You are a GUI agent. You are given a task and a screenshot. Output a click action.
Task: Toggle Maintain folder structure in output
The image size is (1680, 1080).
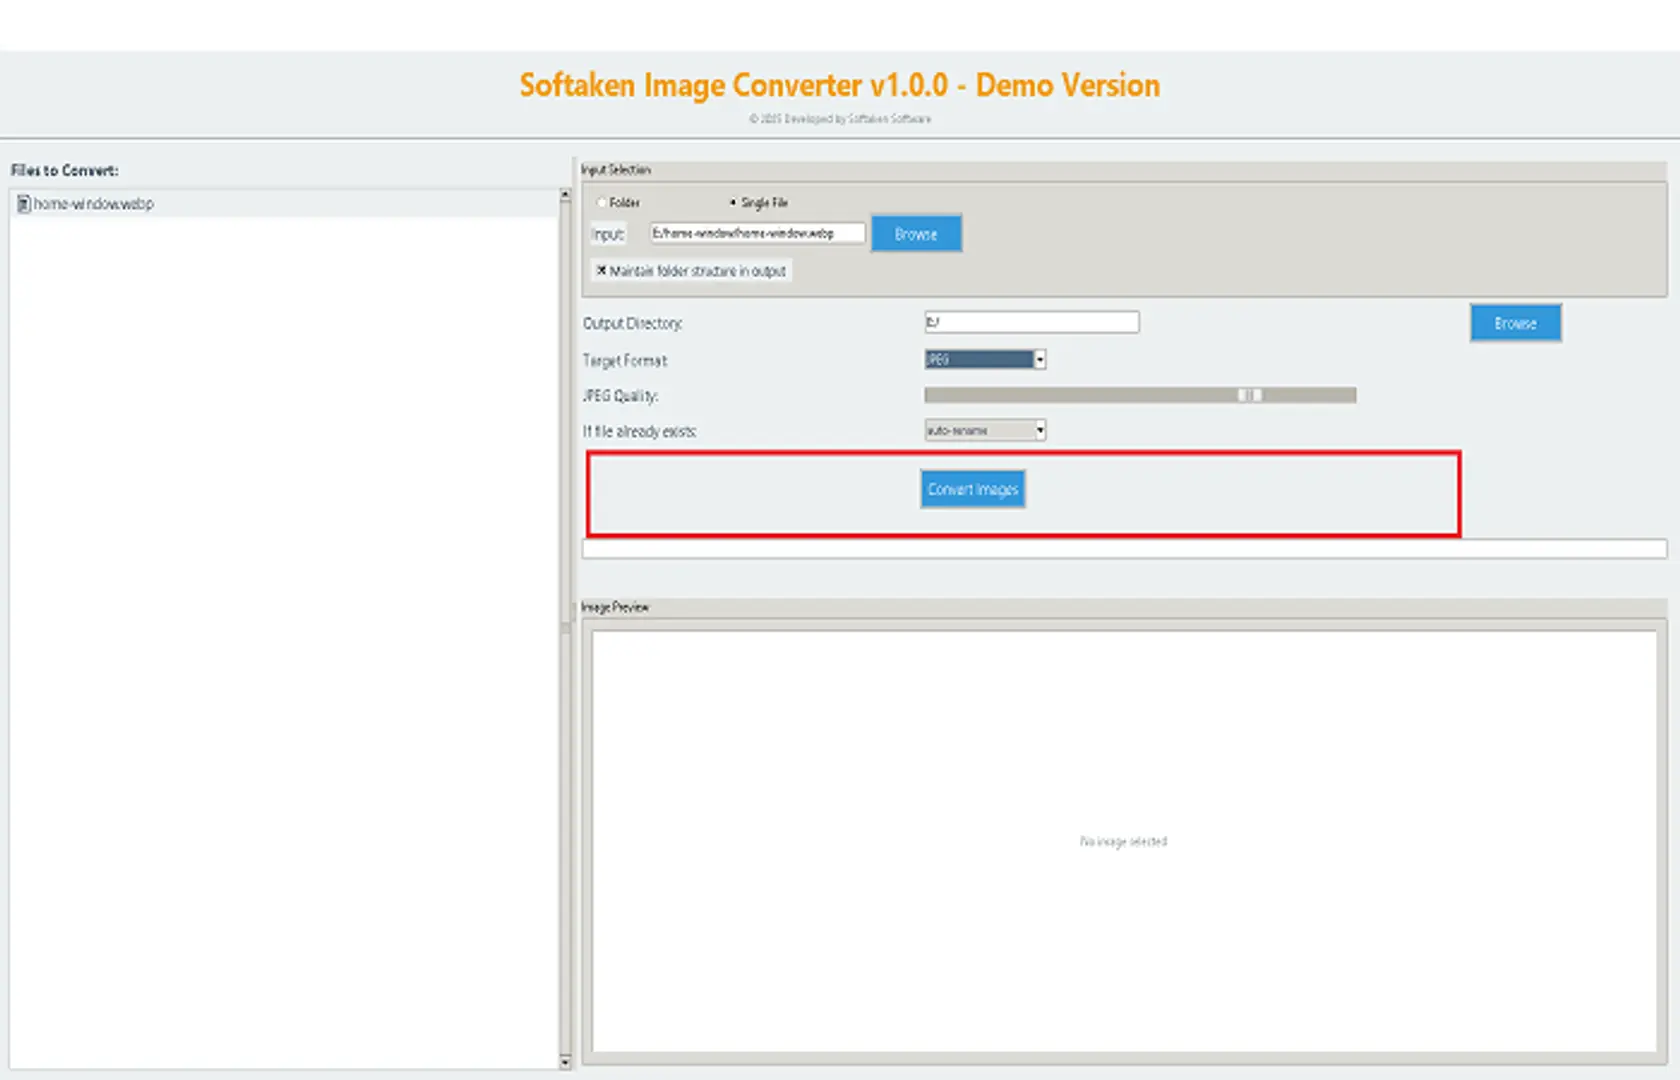coord(602,271)
